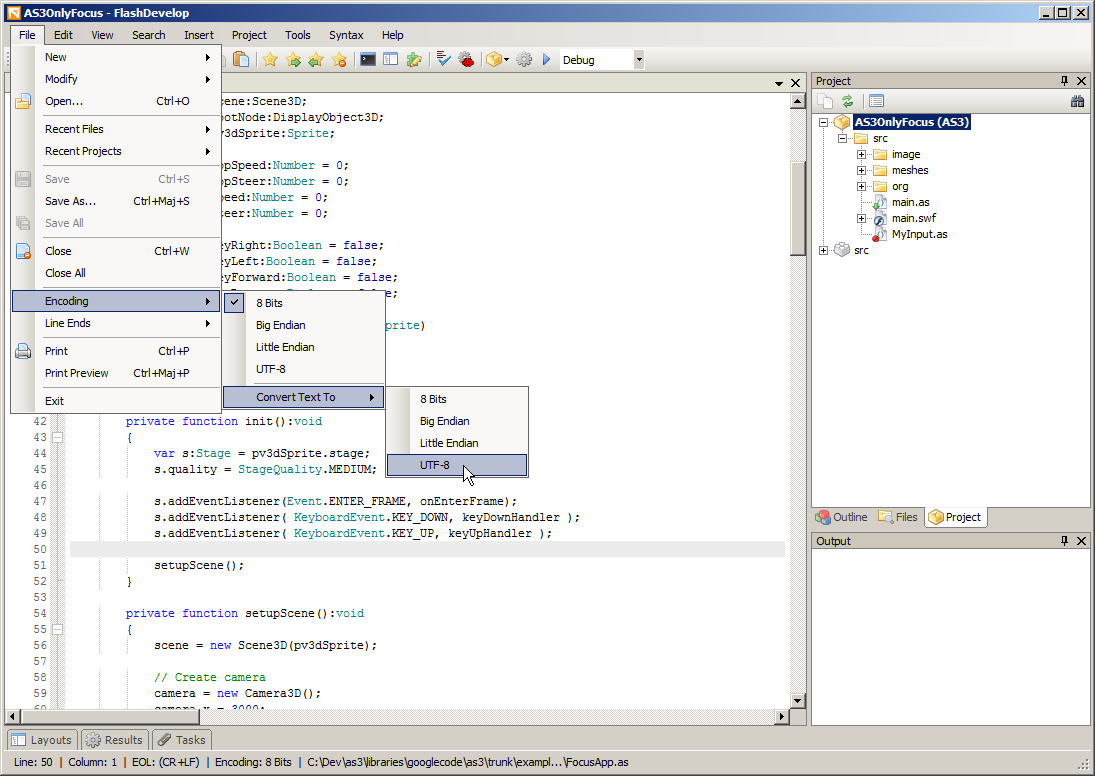This screenshot has width=1095, height=776.
Task: Choose Save As... from File menu
Action: tap(116, 201)
